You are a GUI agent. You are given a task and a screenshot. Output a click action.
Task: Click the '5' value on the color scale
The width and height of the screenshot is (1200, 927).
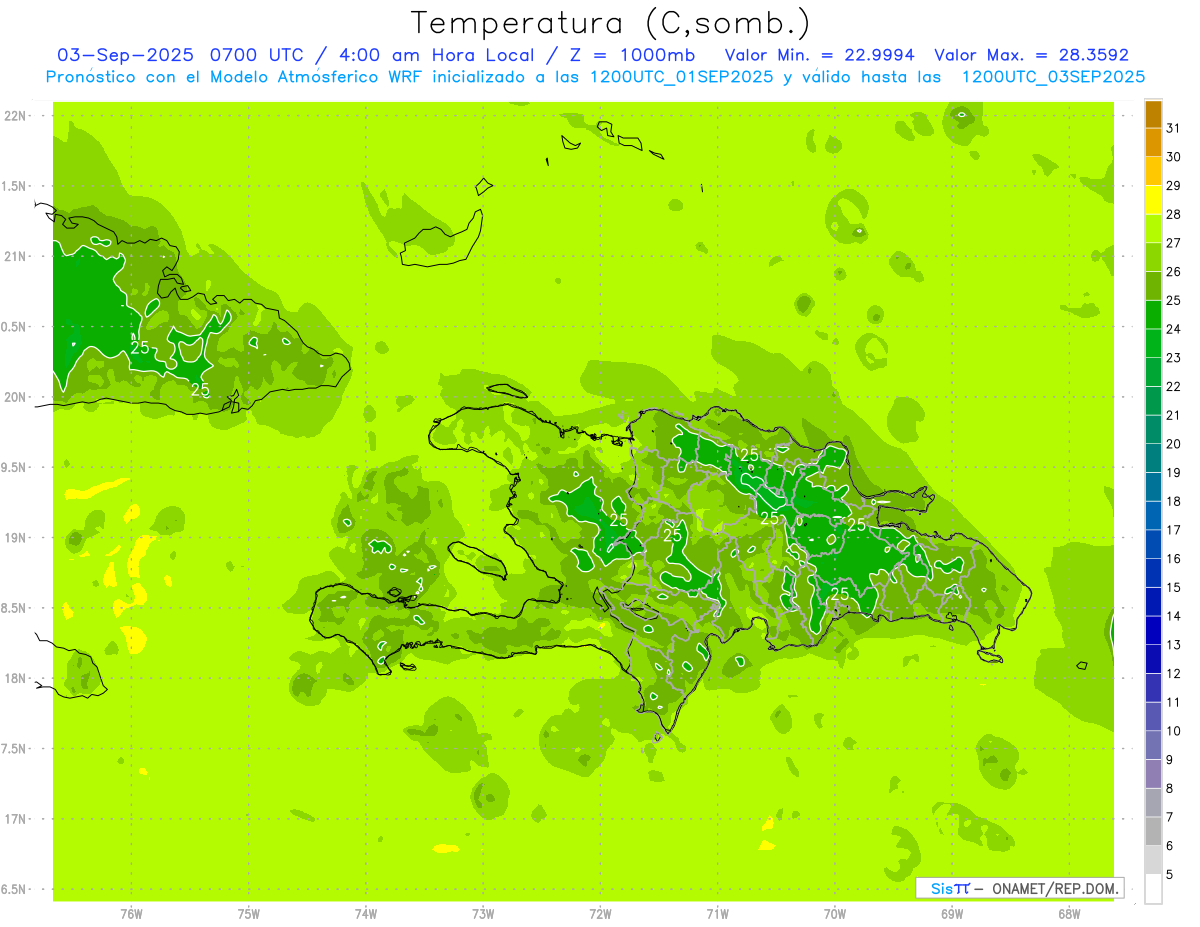pos(1170,875)
